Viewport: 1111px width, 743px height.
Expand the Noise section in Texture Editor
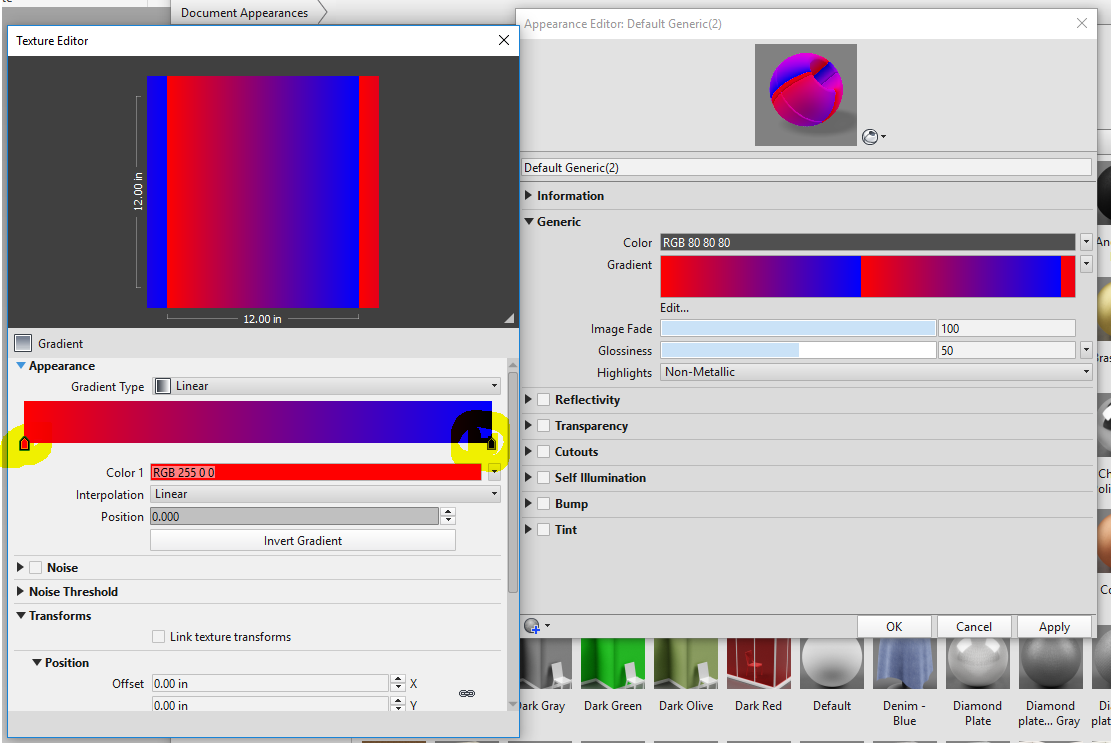(20, 567)
